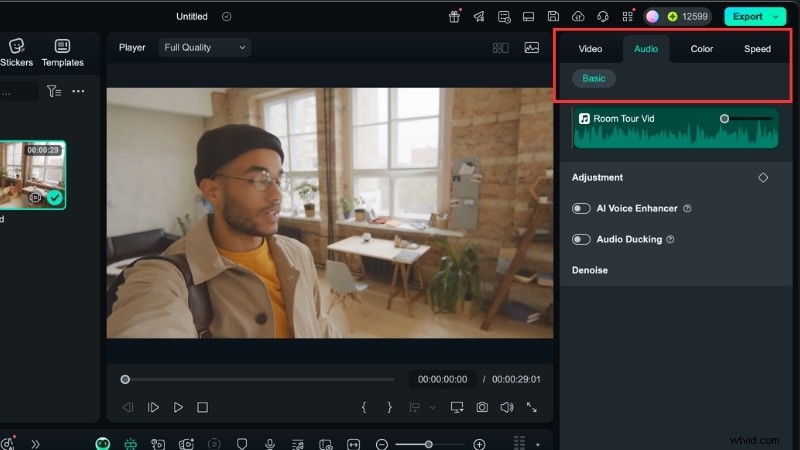The height and width of the screenshot is (450, 800).
Task: Set mark-out with right curly brace
Action: (389, 407)
